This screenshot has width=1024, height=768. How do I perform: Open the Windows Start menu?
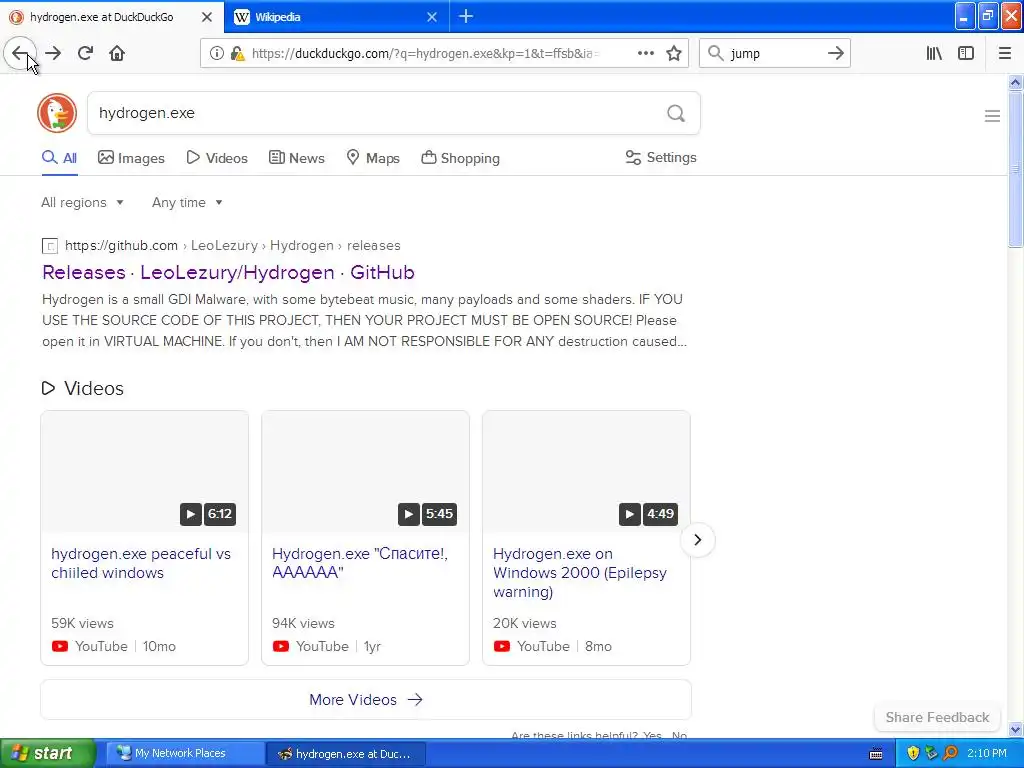(48, 753)
